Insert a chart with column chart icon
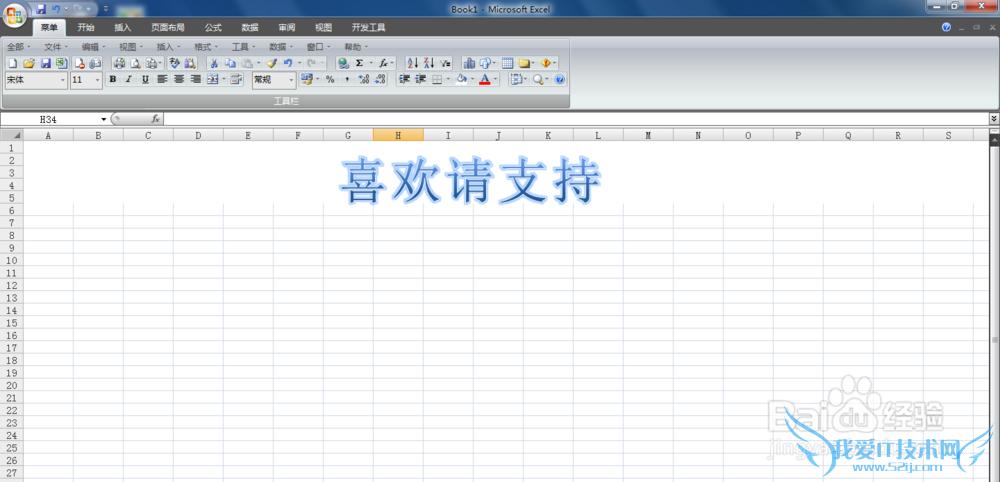This screenshot has height=482, width=1000. pos(469,63)
